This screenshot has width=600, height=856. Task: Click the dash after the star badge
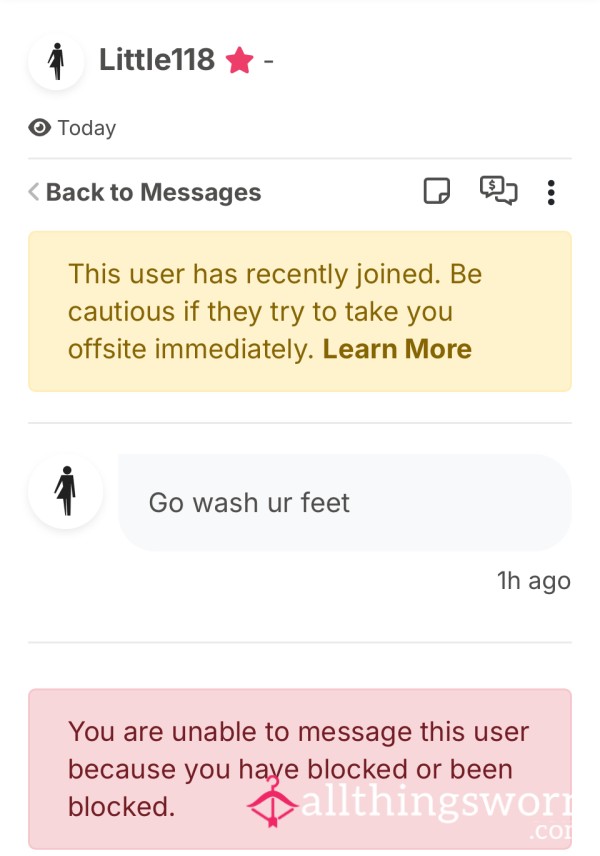click(x=268, y=61)
